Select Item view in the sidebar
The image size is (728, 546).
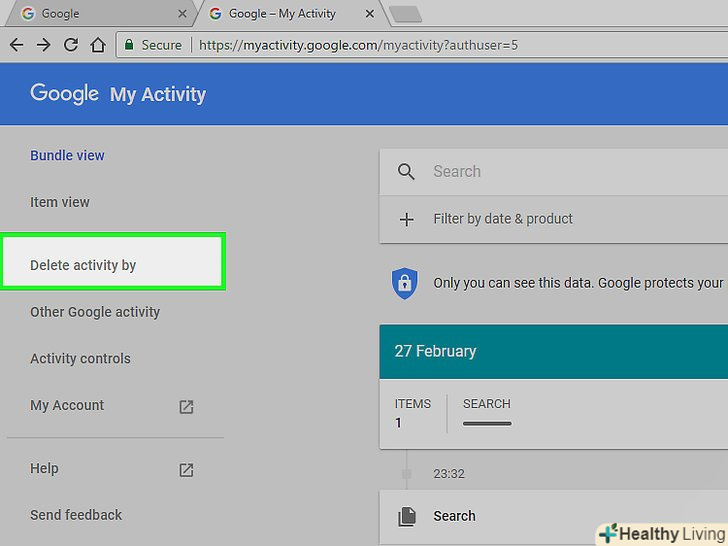click(x=60, y=202)
